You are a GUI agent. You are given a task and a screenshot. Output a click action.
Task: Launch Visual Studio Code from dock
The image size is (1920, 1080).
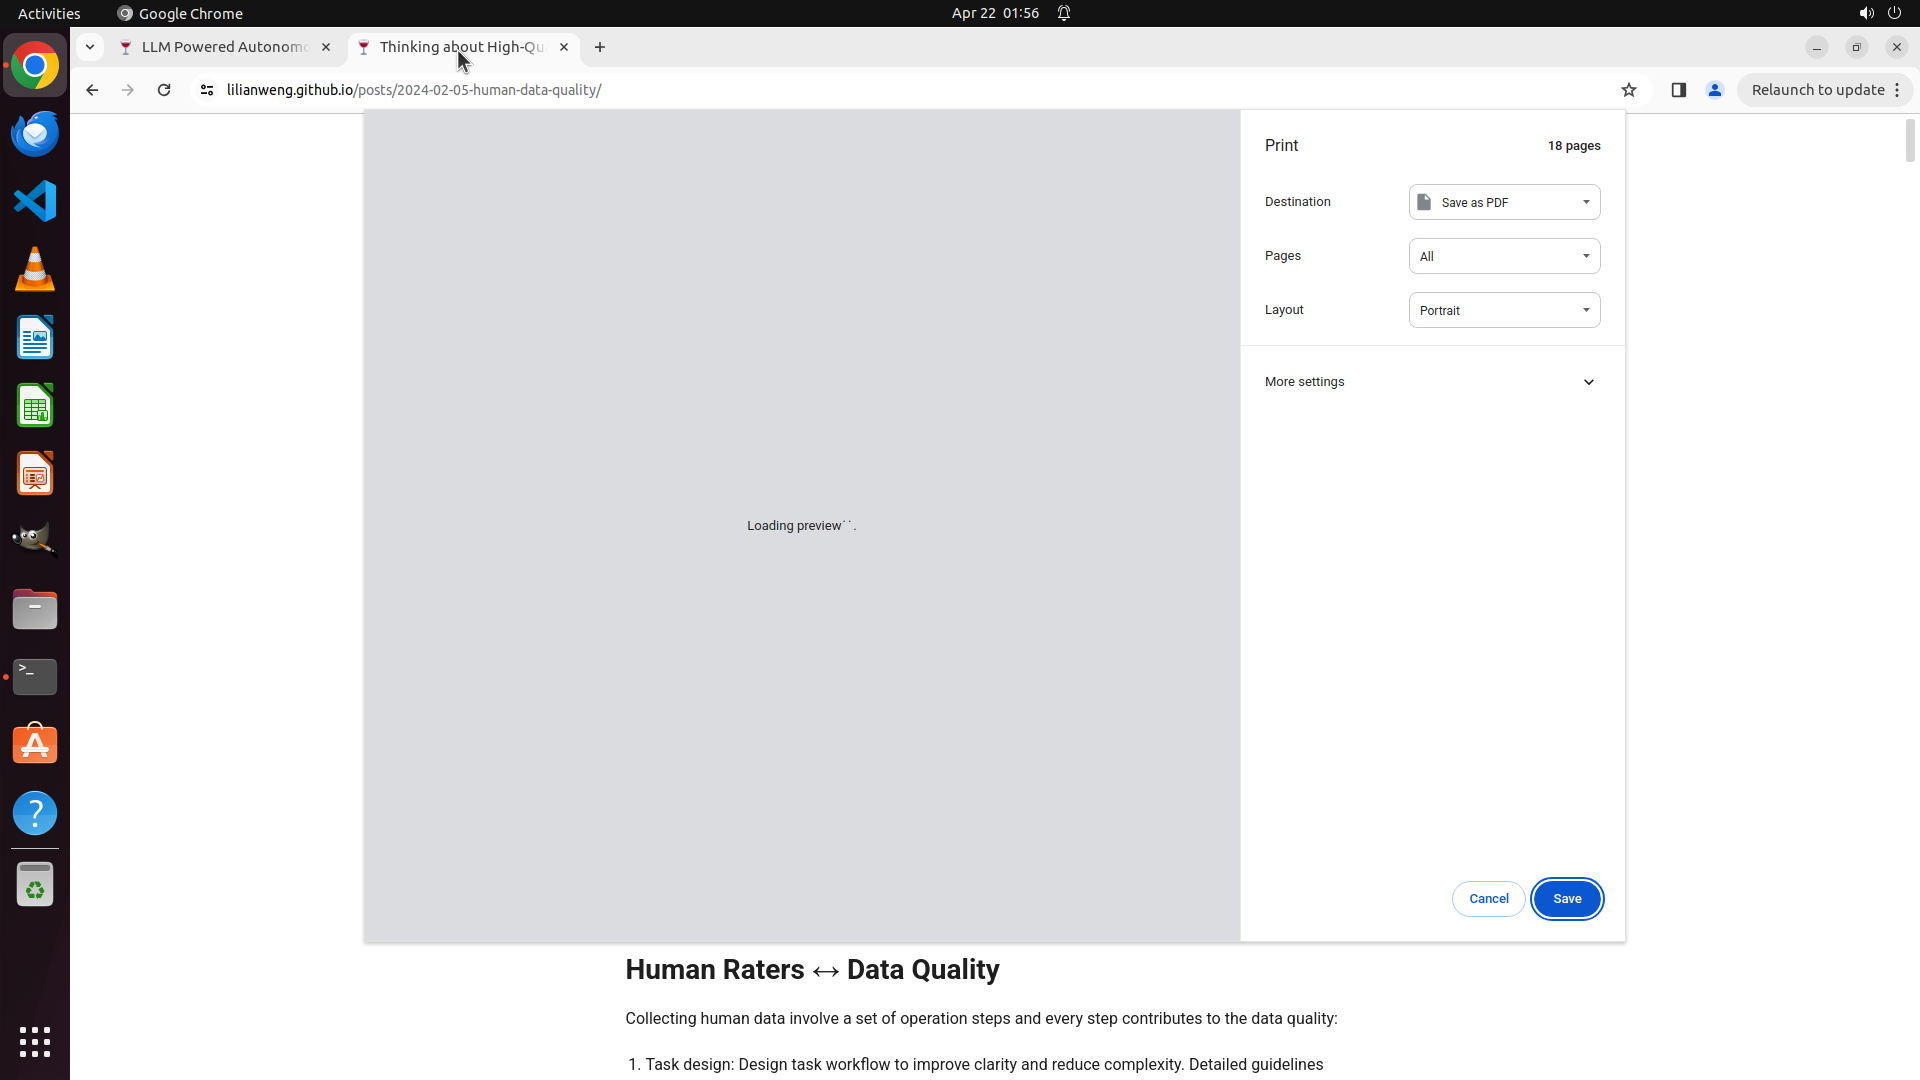35,201
